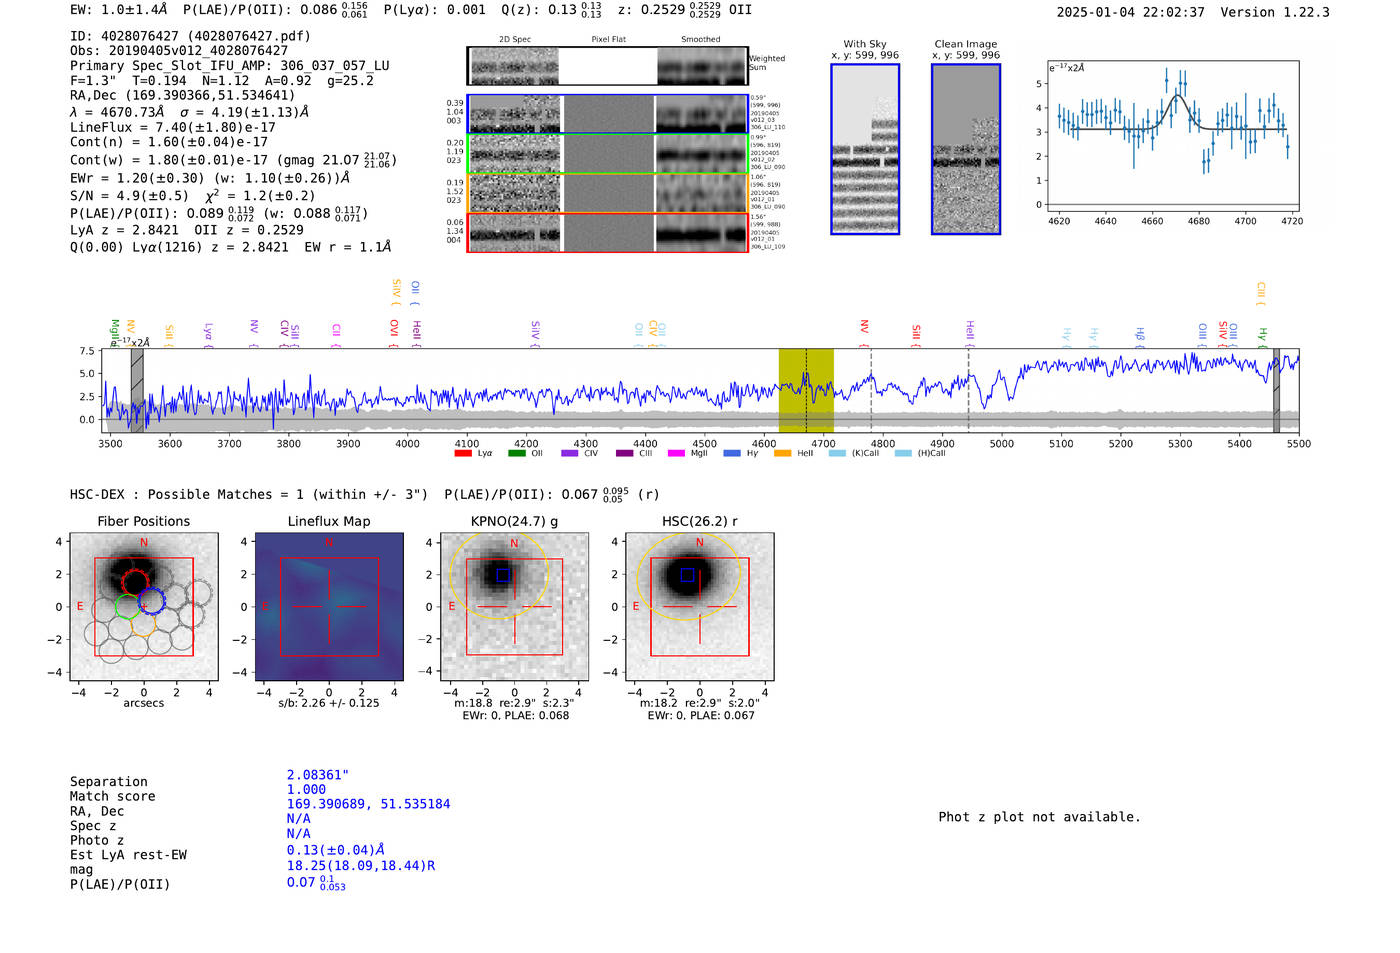
Task: Click the green fiber circle in Fiber Positions
Action: pos(127,606)
